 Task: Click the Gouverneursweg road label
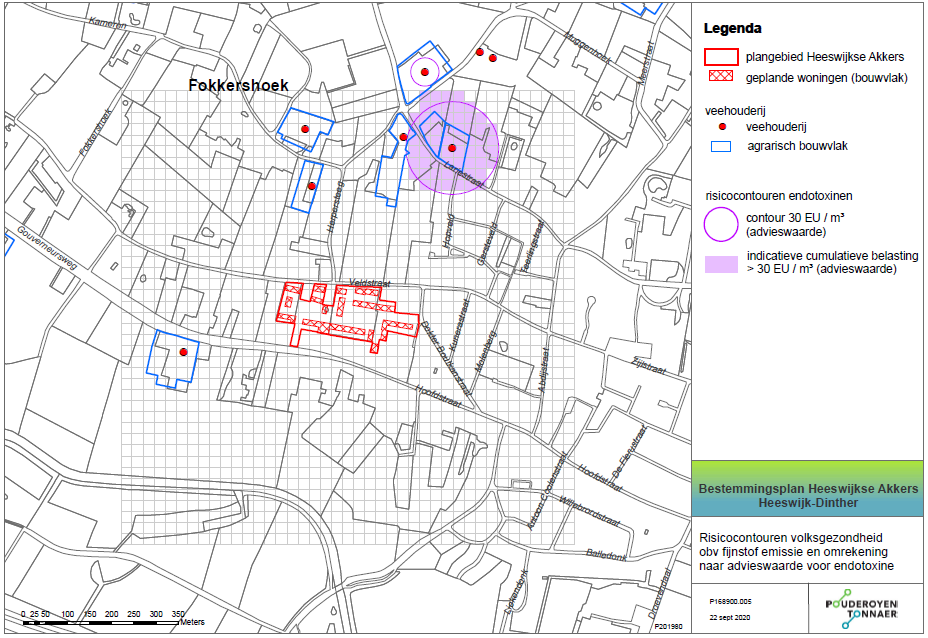click(47, 248)
